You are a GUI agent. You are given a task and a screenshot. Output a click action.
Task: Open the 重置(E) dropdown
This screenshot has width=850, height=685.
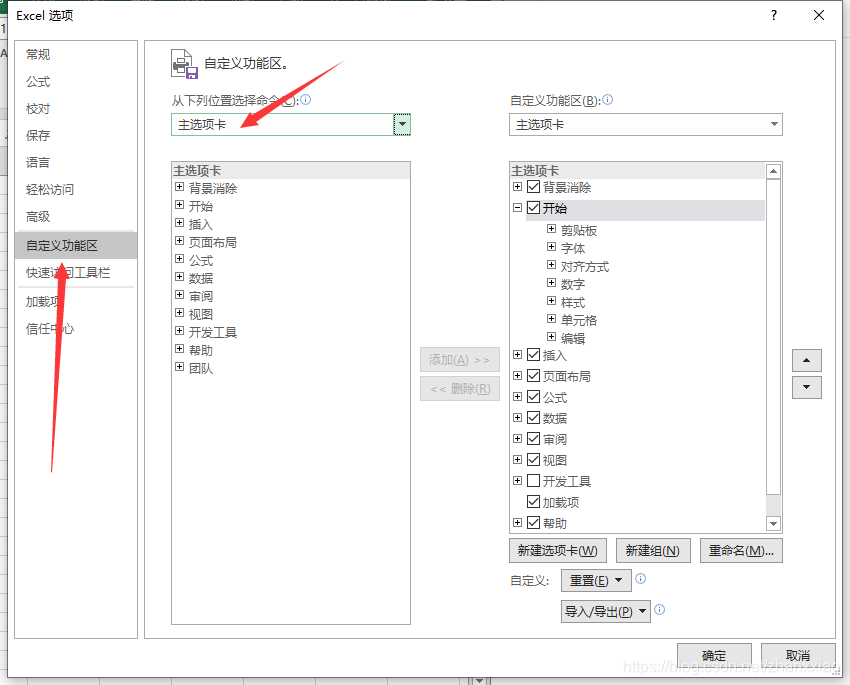pyautogui.click(x=596, y=580)
